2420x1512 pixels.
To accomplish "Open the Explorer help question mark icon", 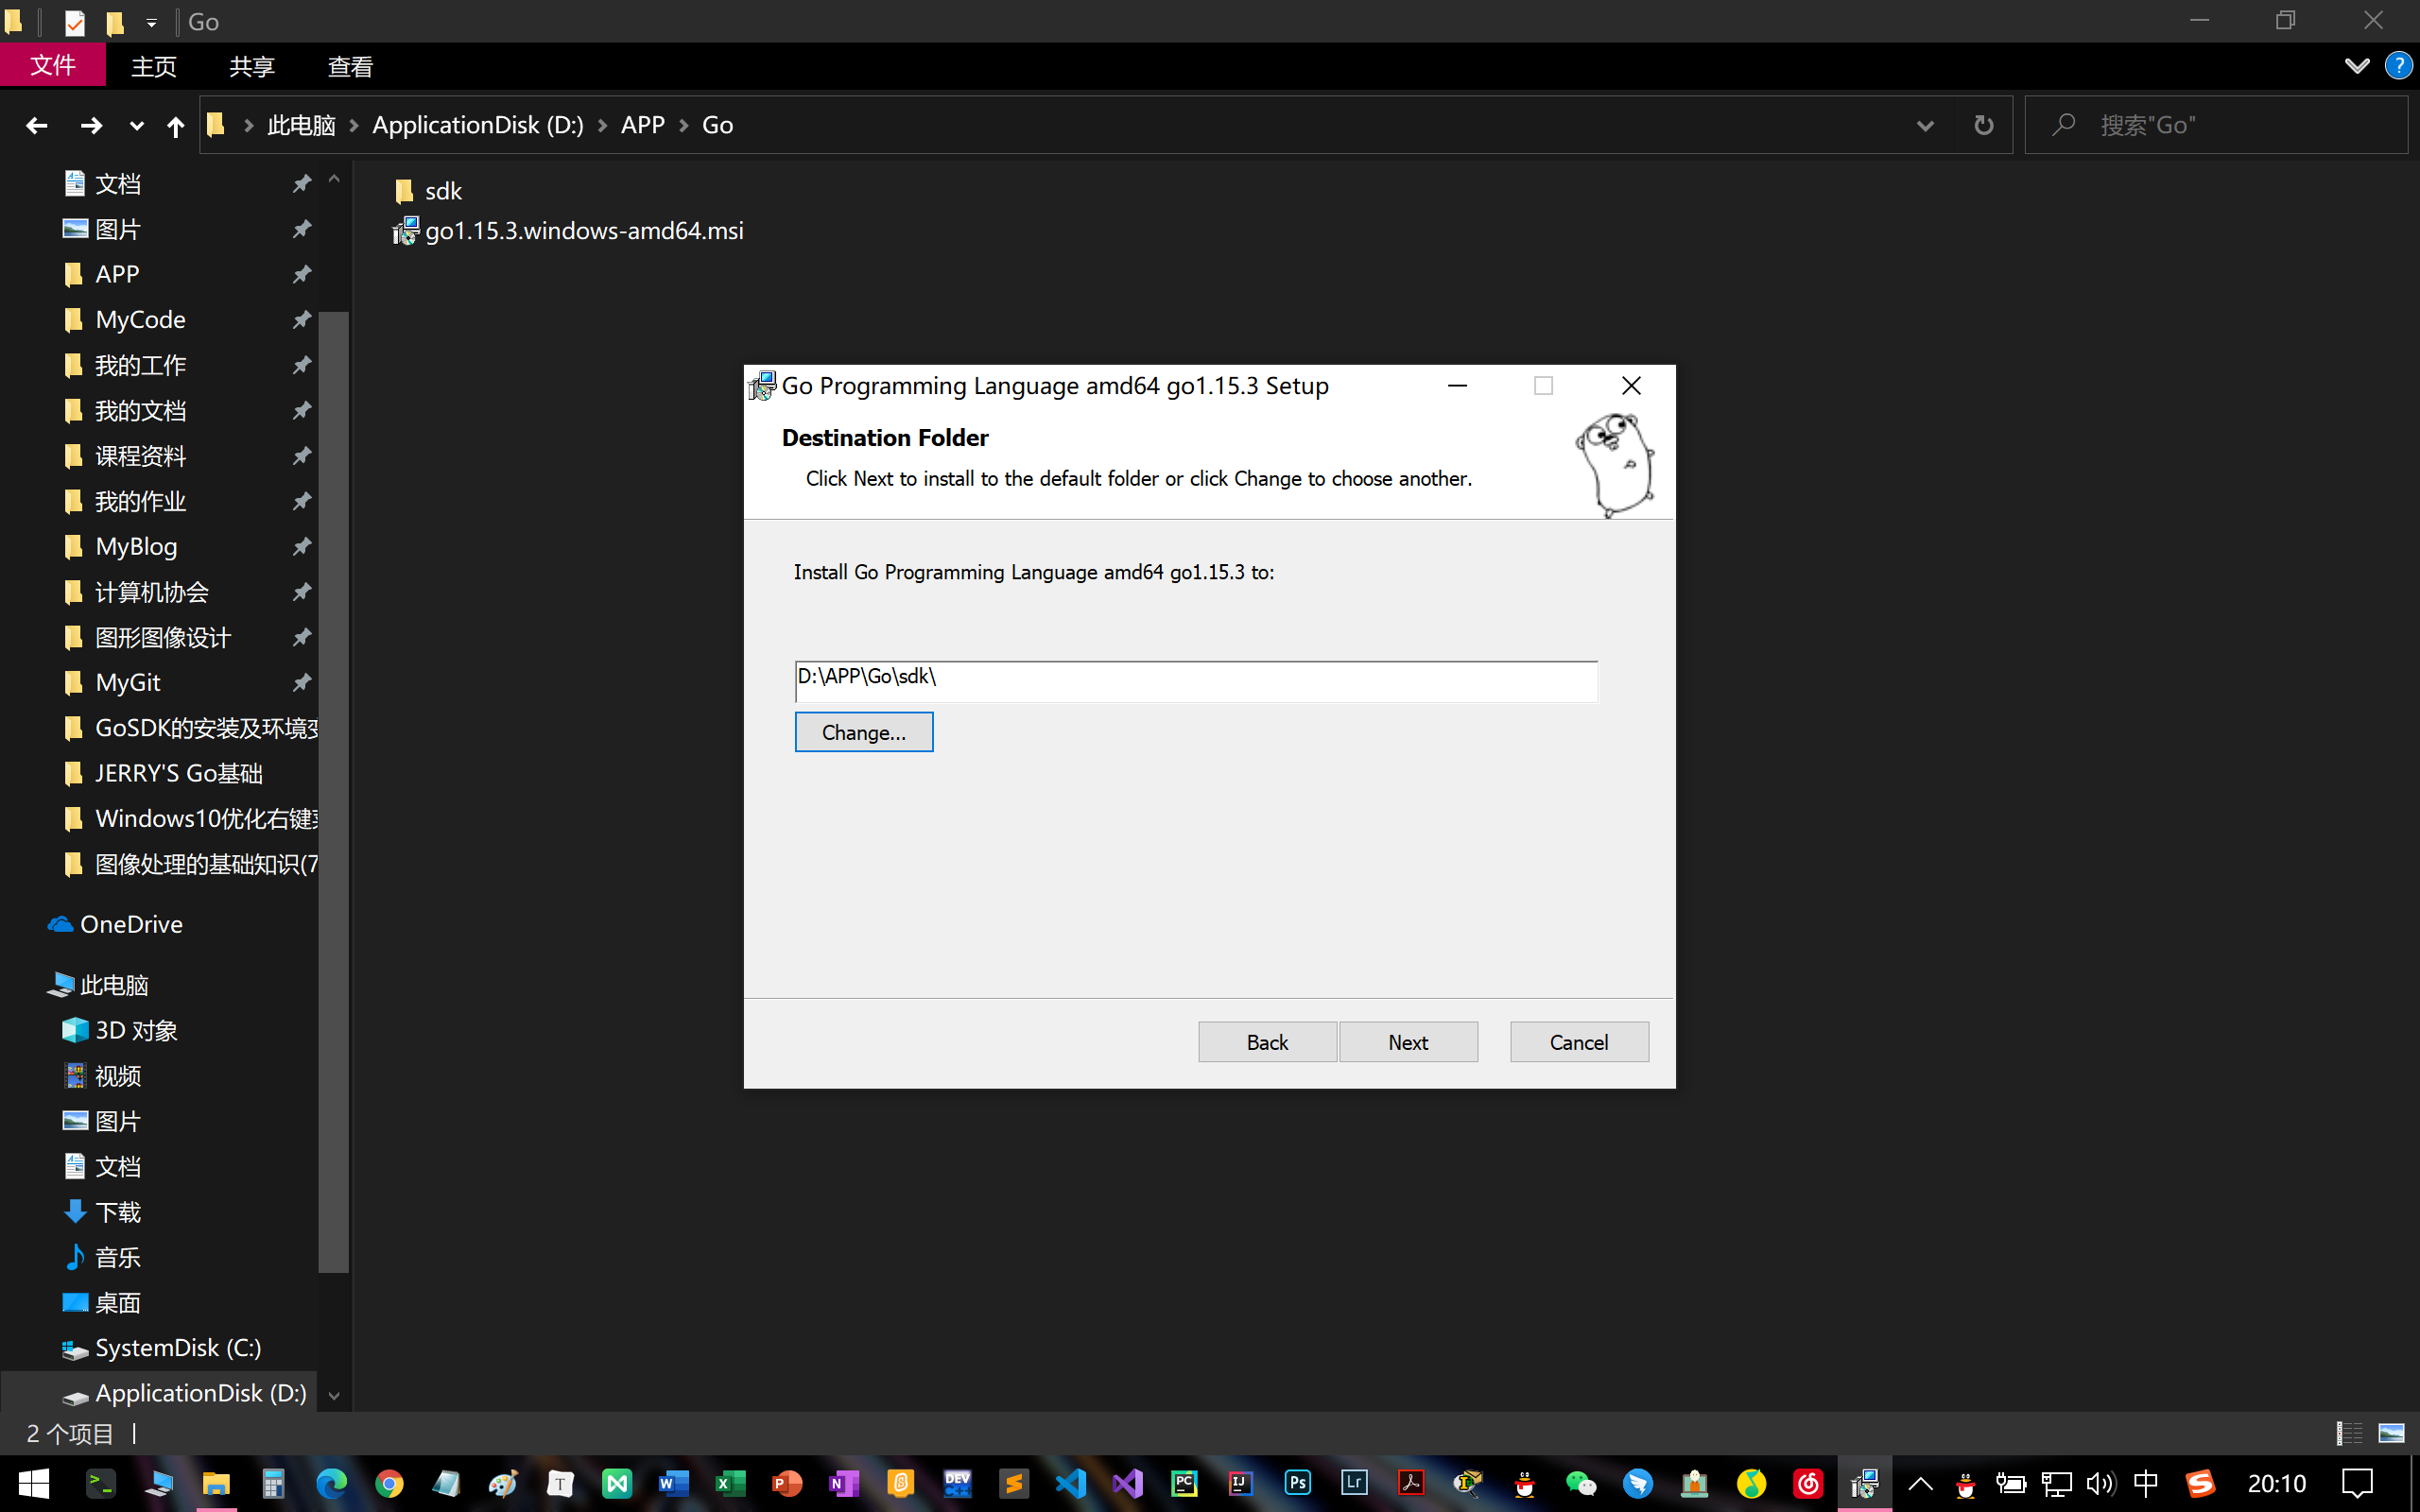I will pos(2397,67).
